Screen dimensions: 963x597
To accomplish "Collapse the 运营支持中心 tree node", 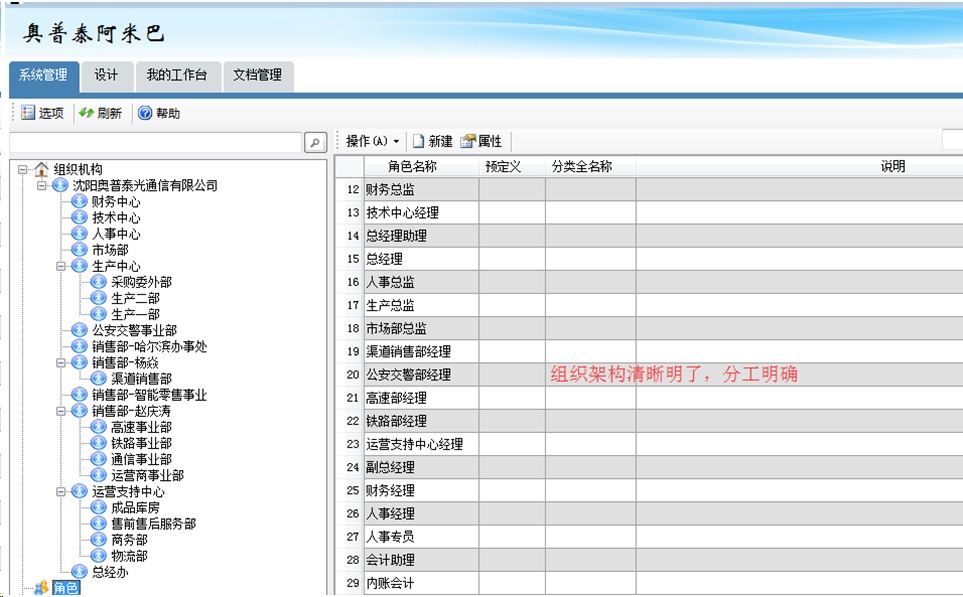I will (x=61, y=492).
